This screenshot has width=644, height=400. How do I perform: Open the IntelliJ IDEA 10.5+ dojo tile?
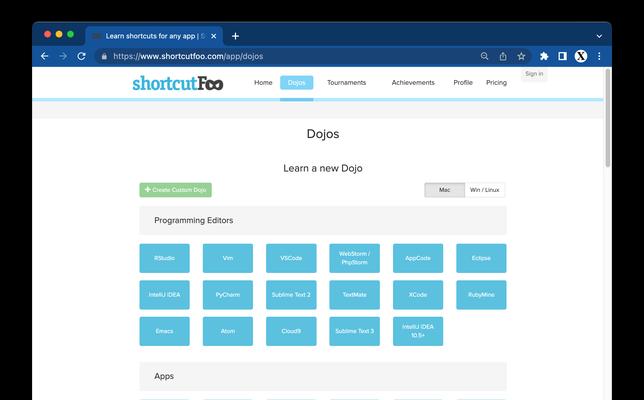[x=418, y=331]
